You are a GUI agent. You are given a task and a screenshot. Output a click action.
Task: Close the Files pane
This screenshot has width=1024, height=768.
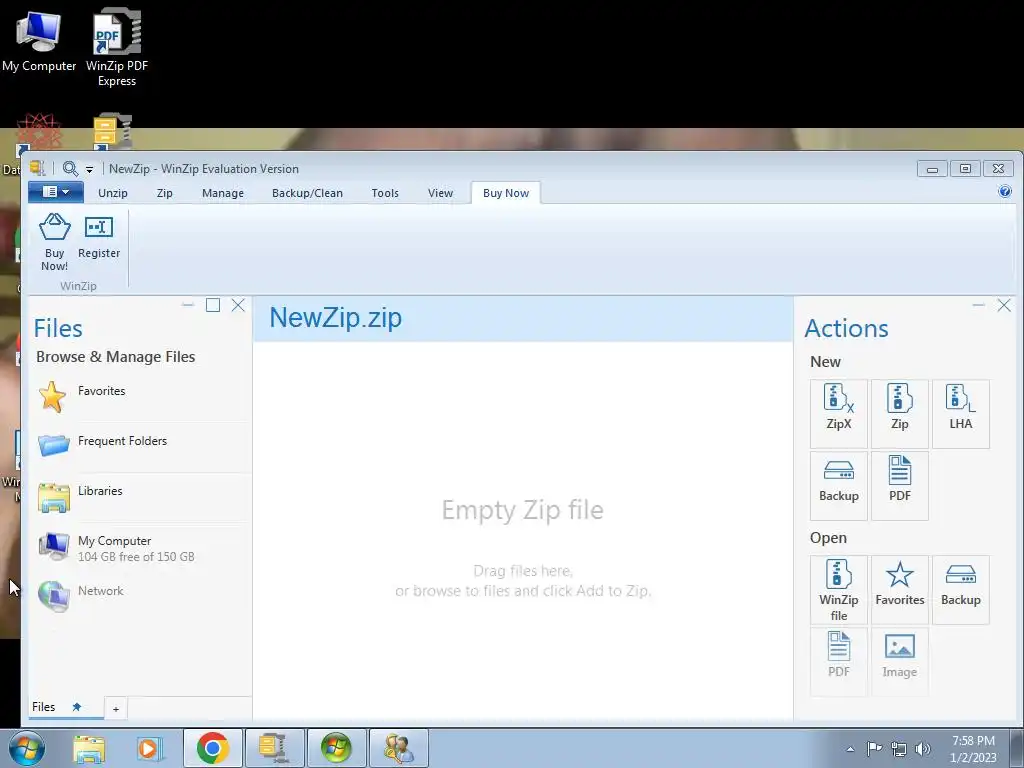pyautogui.click(x=238, y=305)
